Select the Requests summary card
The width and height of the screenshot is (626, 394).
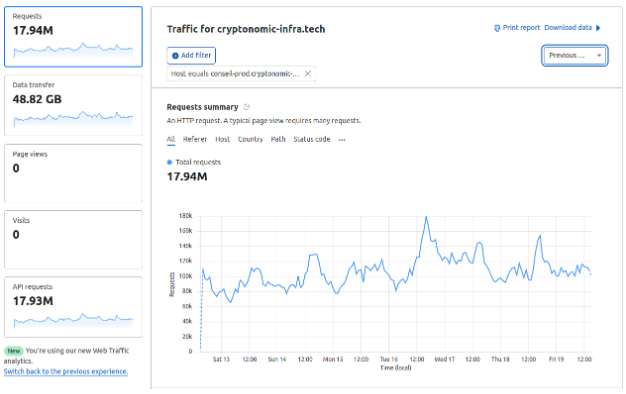point(73,37)
